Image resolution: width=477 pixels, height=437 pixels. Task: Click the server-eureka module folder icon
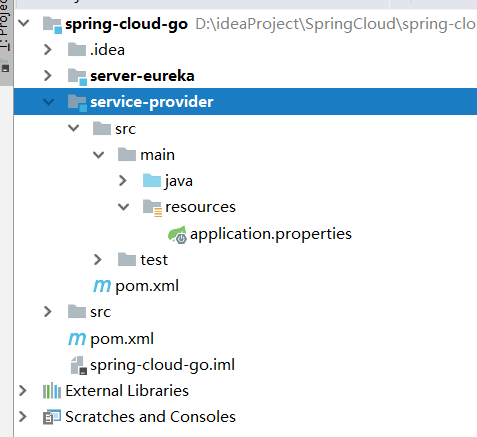(x=77, y=77)
